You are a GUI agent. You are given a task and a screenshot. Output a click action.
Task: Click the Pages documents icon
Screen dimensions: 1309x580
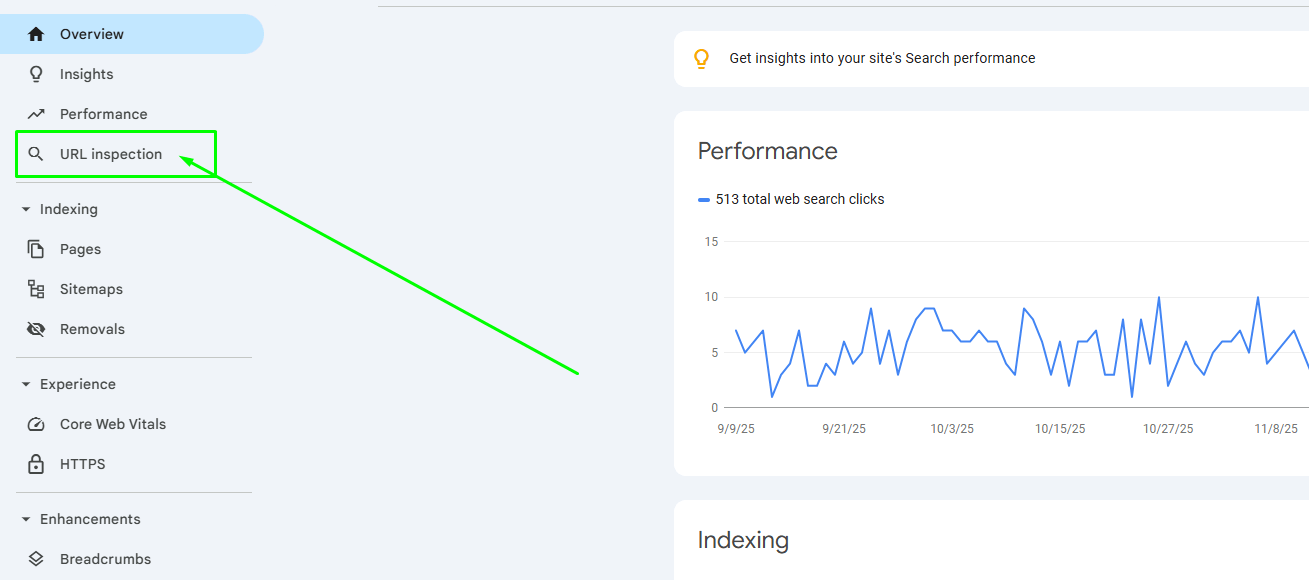(x=36, y=249)
